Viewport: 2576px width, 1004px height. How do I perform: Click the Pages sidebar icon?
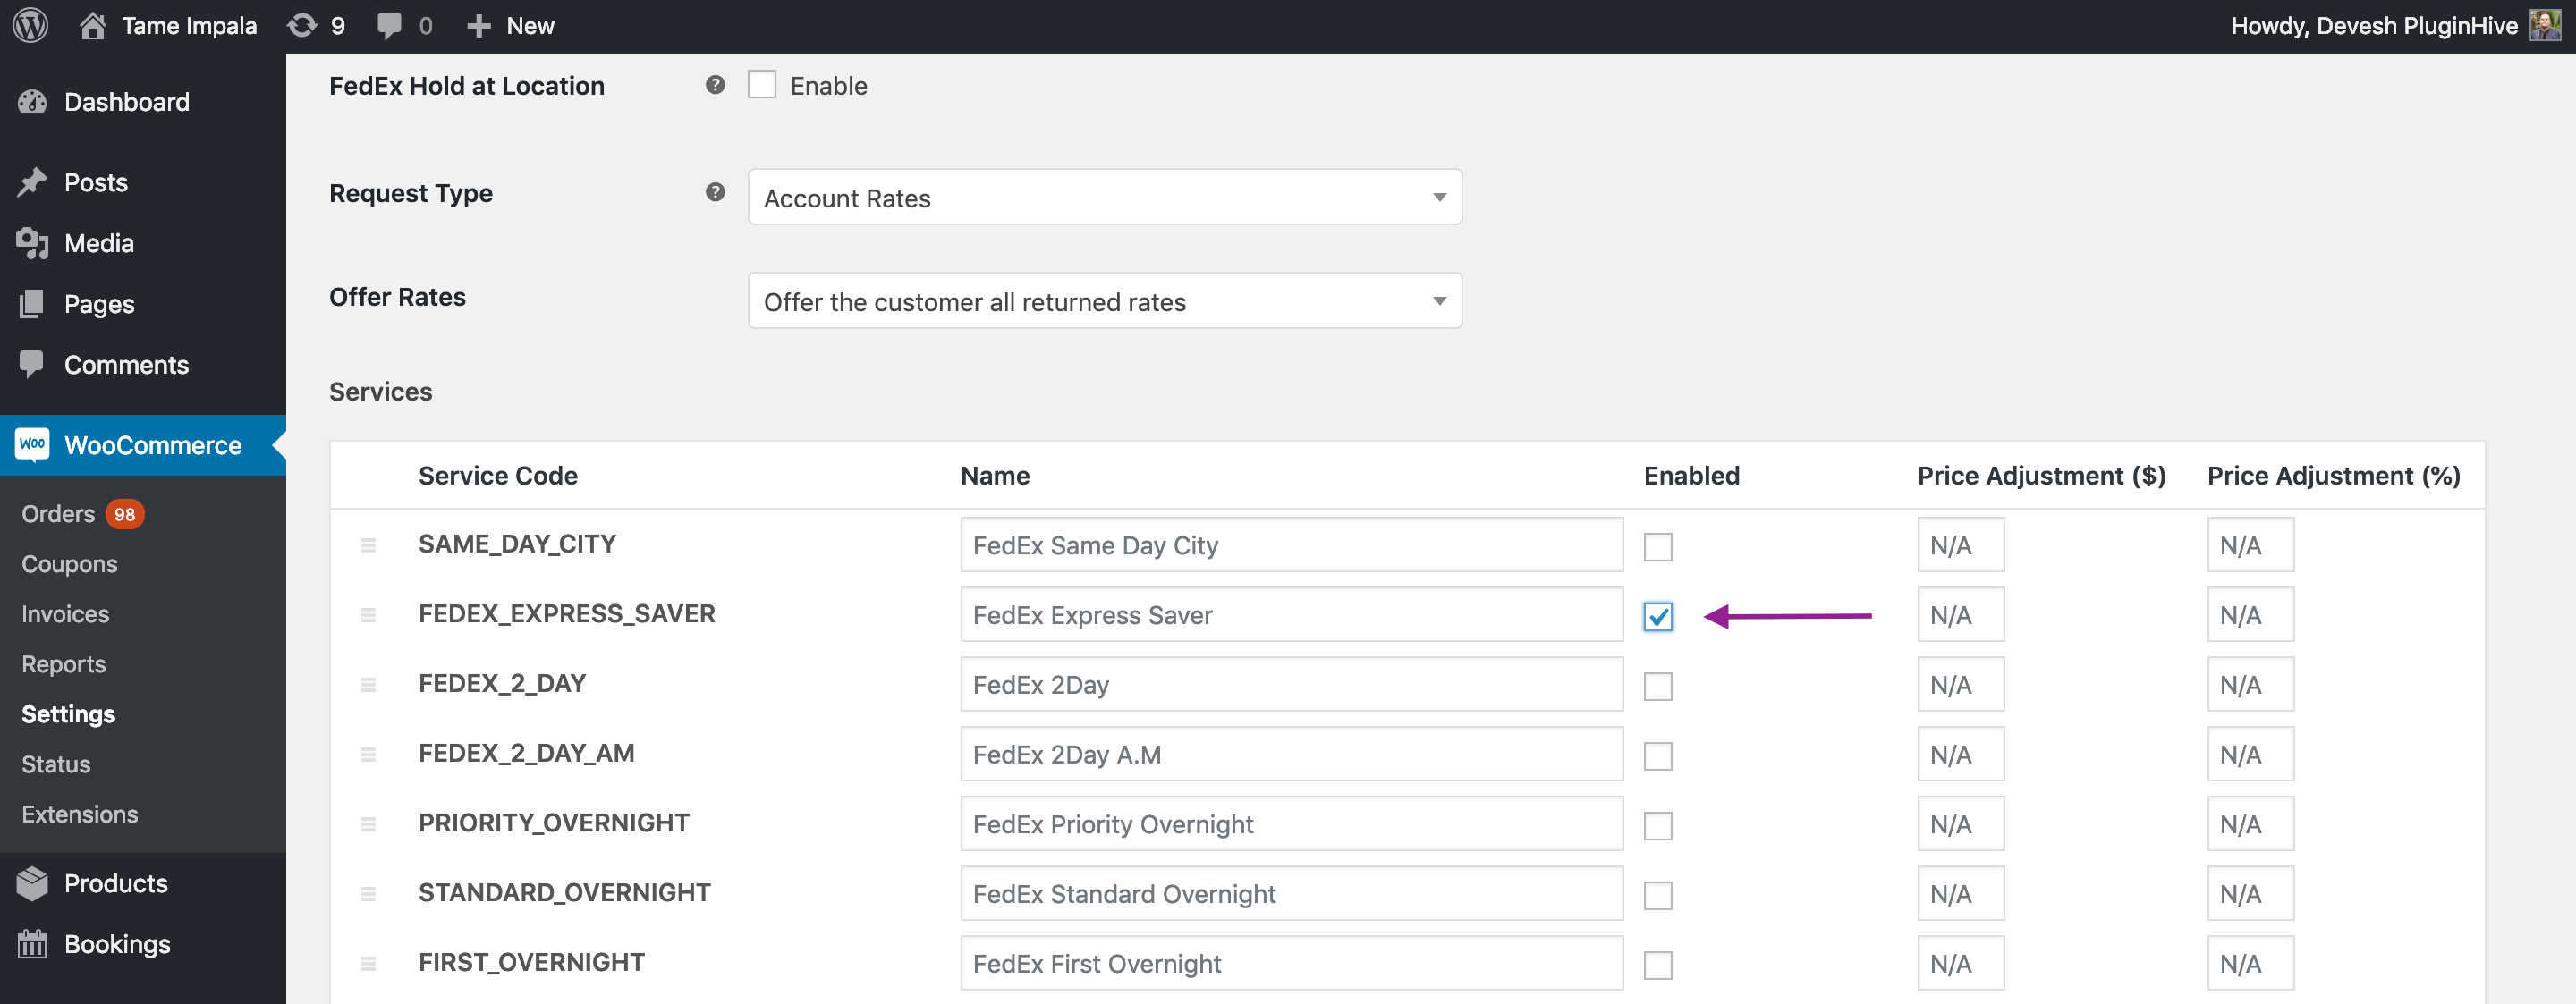coord(31,304)
